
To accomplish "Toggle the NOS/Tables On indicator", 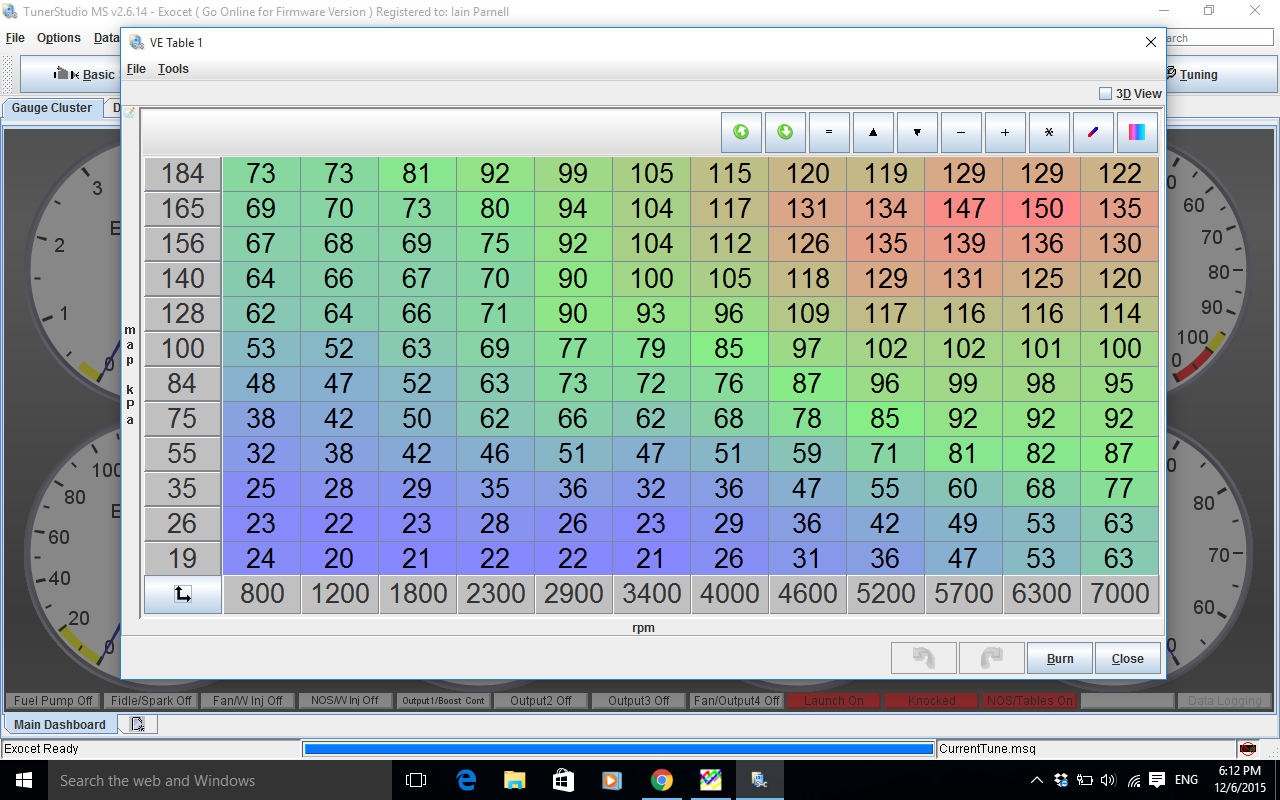I will (1030, 701).
